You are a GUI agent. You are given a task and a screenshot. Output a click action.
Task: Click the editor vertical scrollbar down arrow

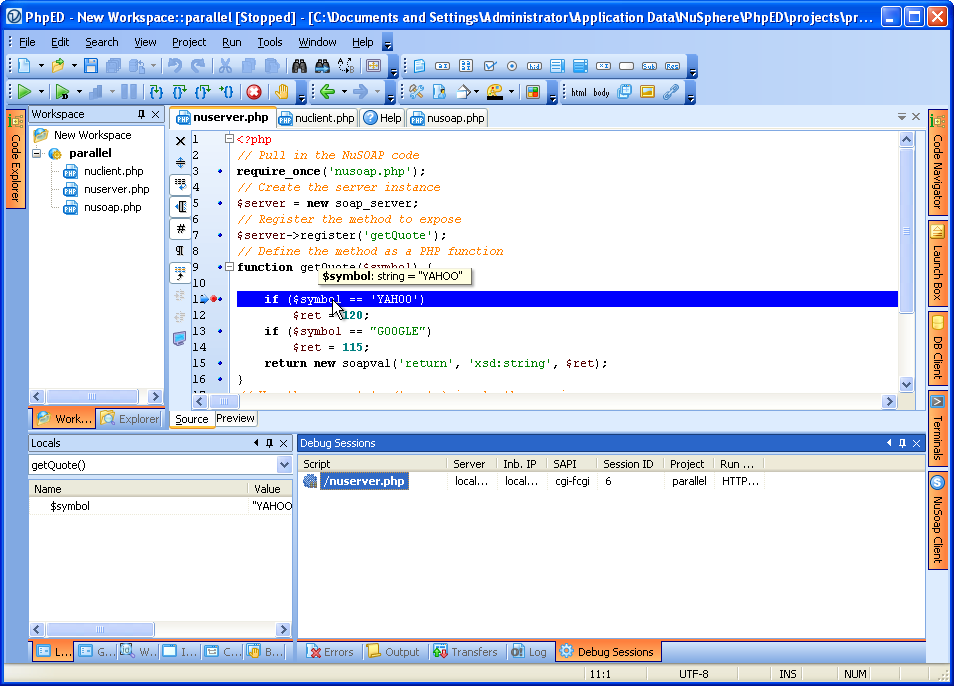[906, 384]
